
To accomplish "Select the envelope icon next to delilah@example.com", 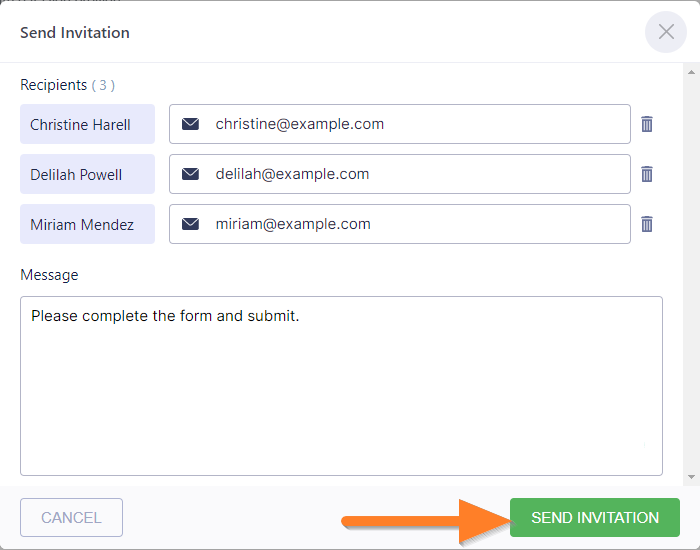I will coord(190,174).
